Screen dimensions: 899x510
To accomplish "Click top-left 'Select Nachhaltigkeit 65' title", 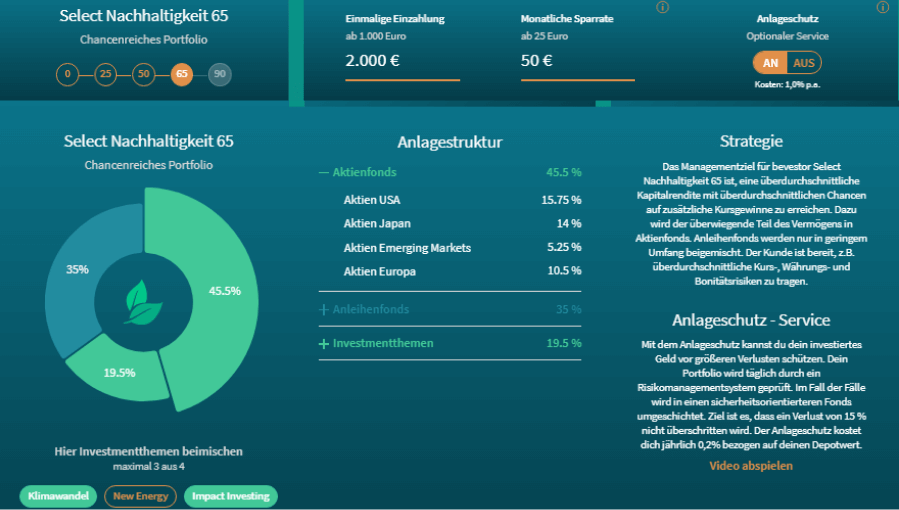I will (x=144, y=16).
